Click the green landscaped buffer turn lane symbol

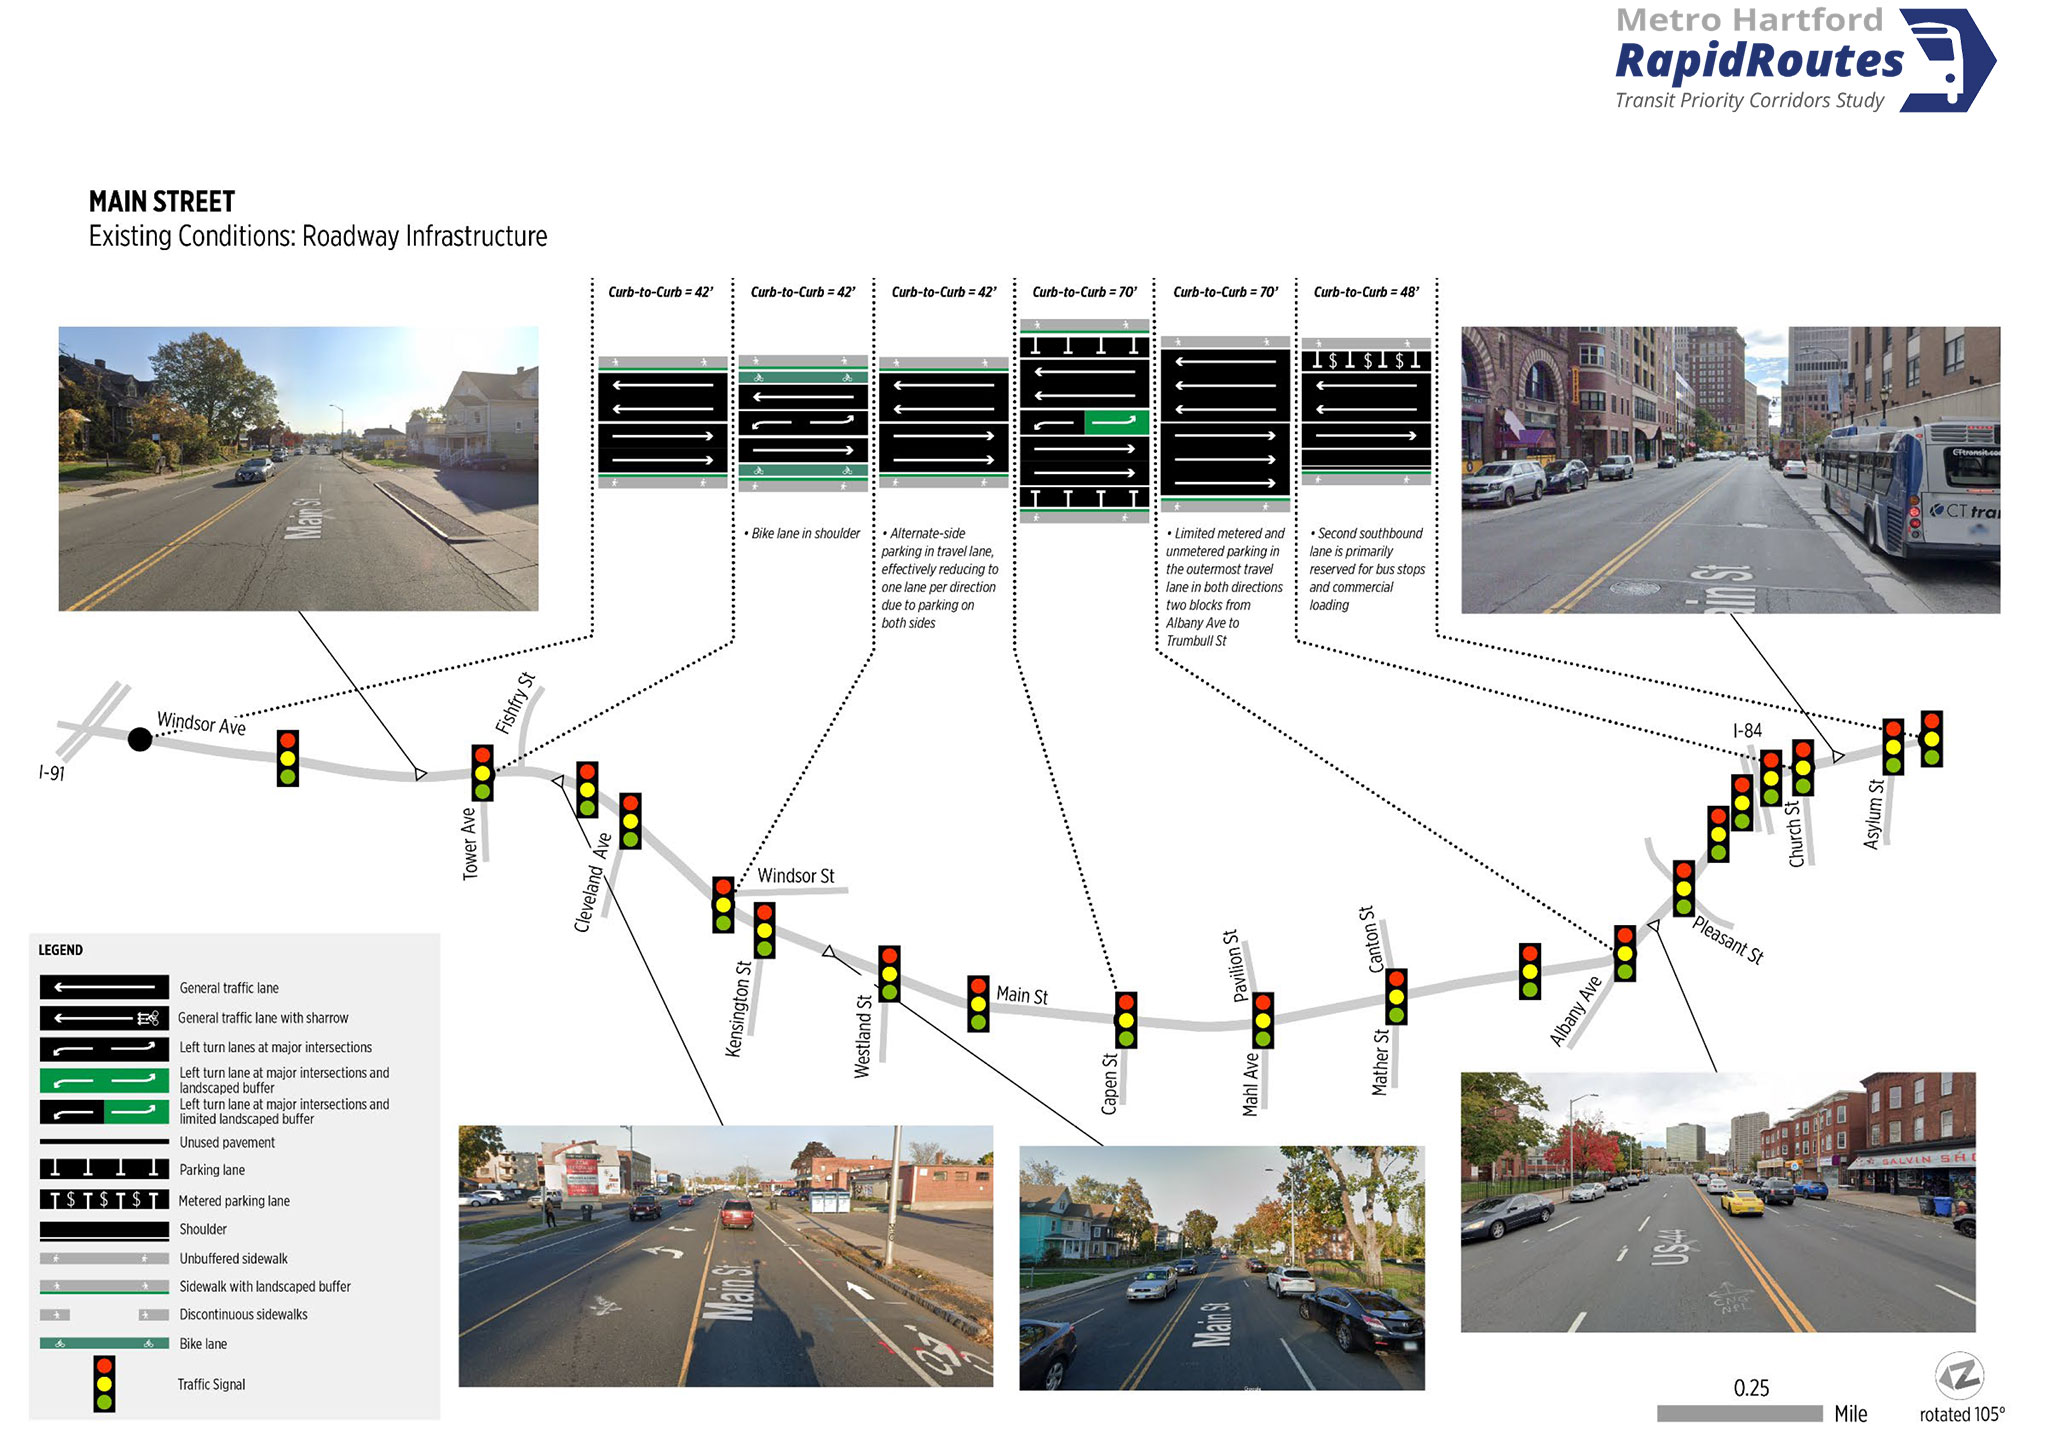tap(104, 1080)
